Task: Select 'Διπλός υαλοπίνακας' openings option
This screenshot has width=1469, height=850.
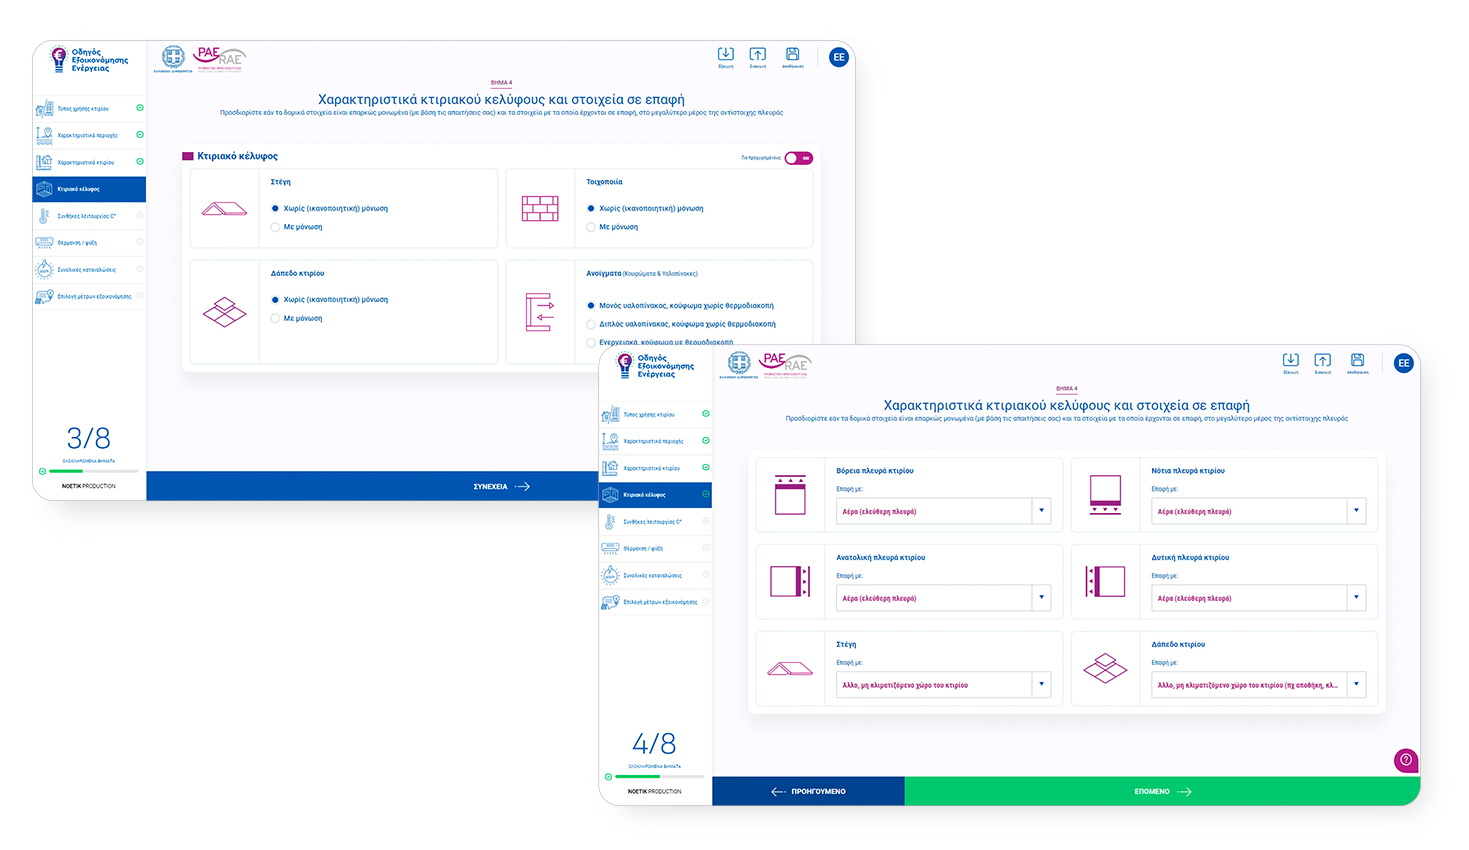Action: click(591, 324)
